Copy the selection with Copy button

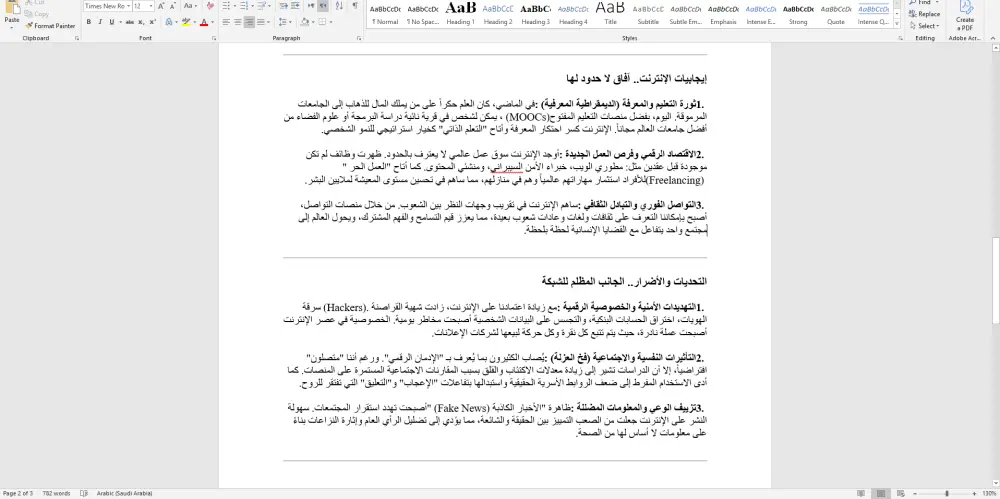(36, 13)
